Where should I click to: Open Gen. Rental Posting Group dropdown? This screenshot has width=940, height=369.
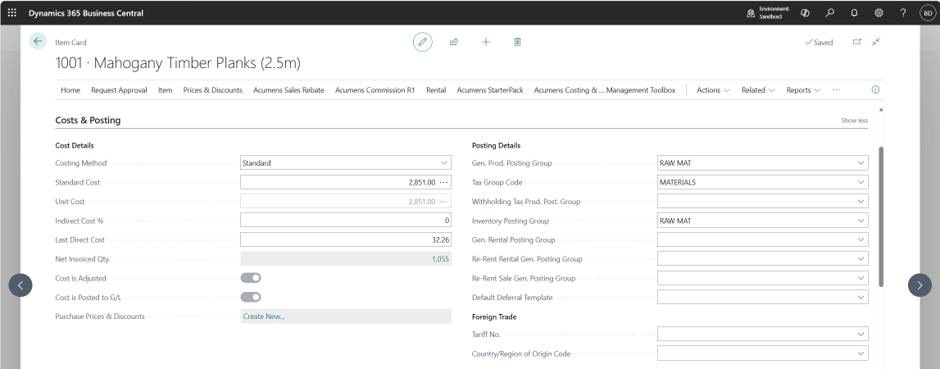(x=861, y=240)
